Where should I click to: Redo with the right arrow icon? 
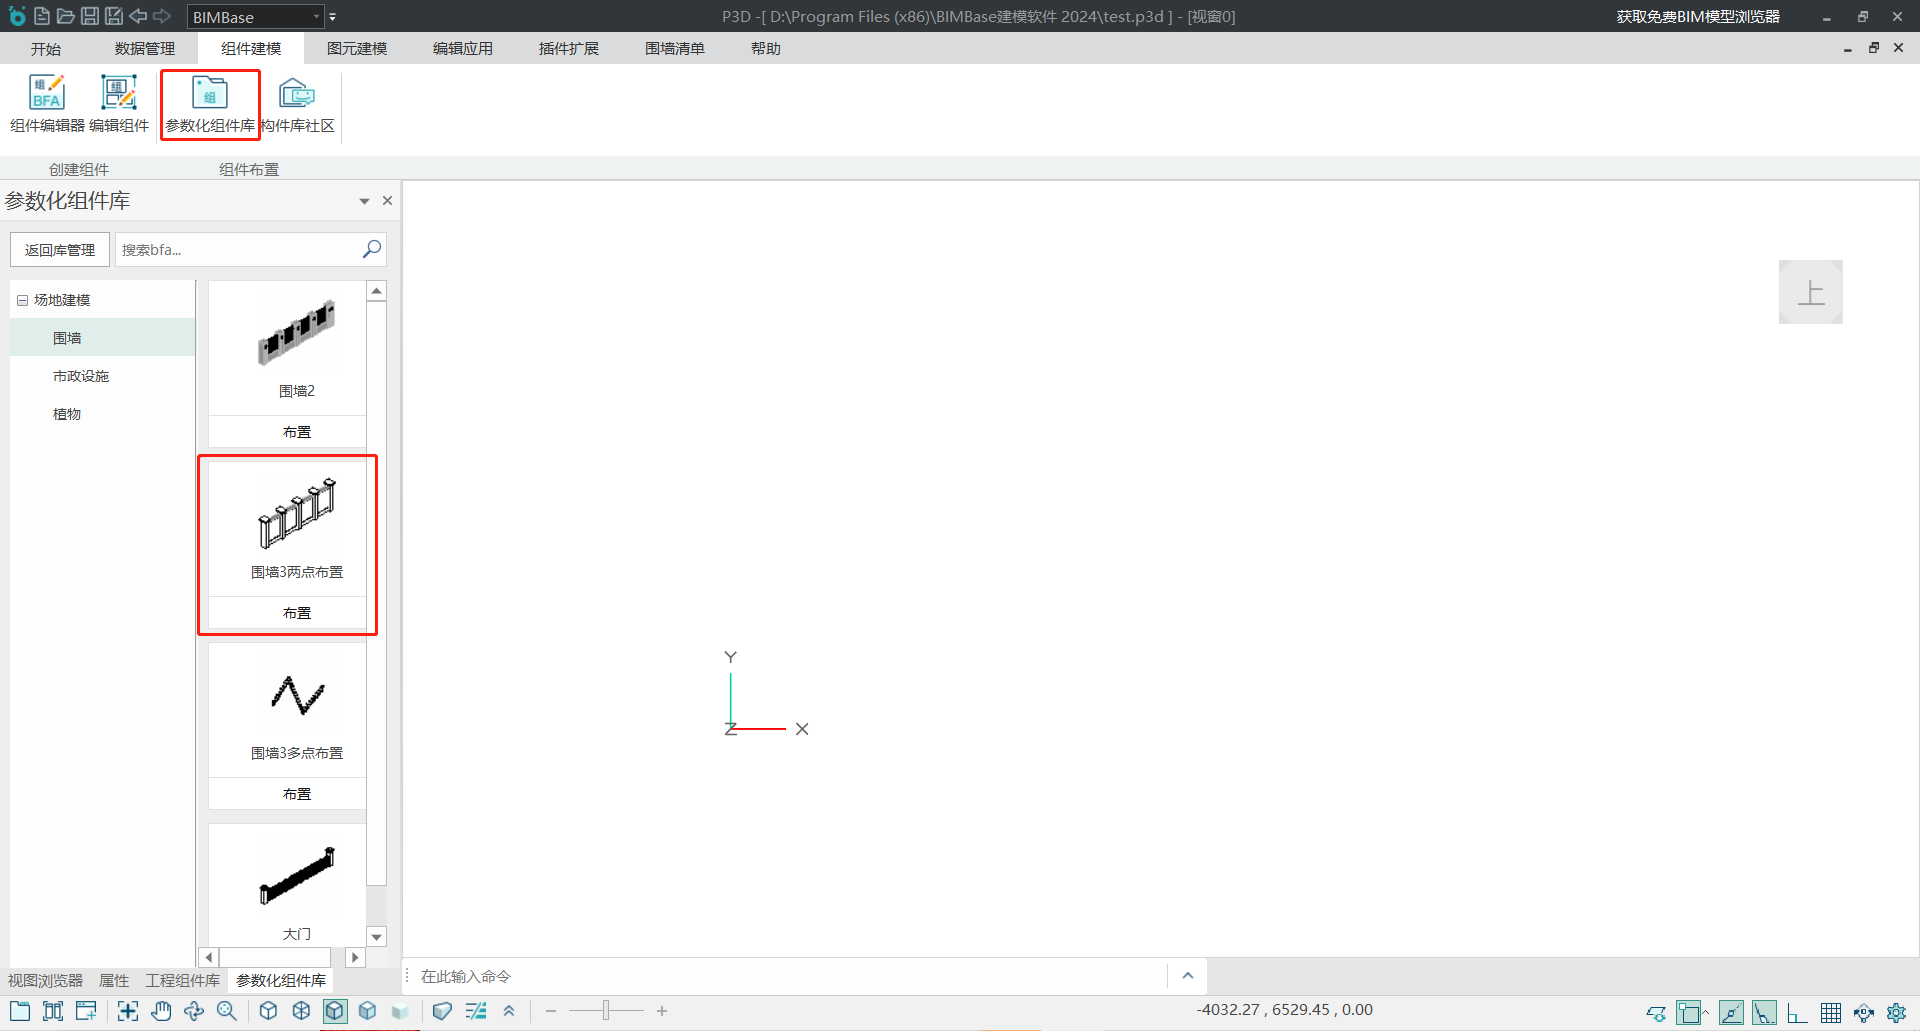162,16
